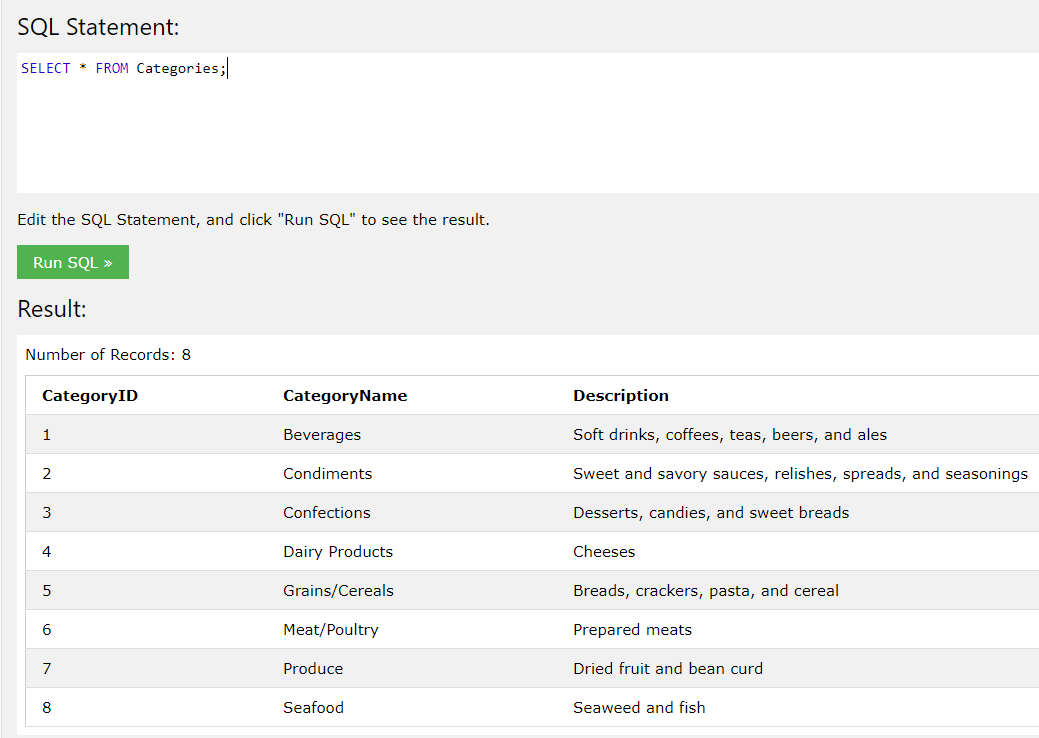The image size is (1039, 738).
Task: Click the 'Number of Records: 8' text
Action: 108,355
